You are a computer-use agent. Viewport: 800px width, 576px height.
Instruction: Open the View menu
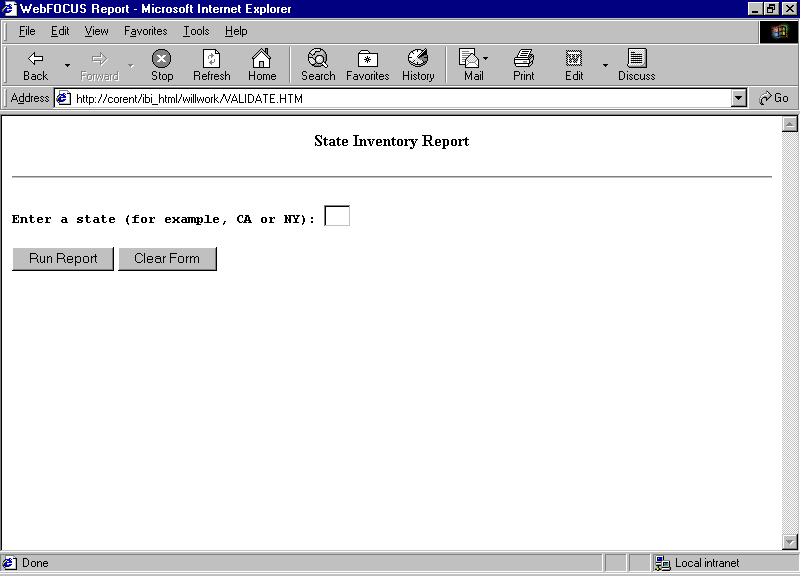(x=96, y=31)
